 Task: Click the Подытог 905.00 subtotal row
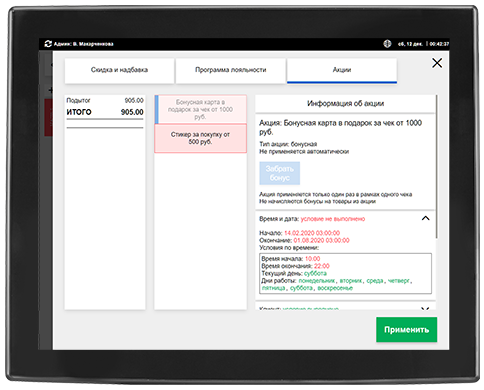point(105,100)
